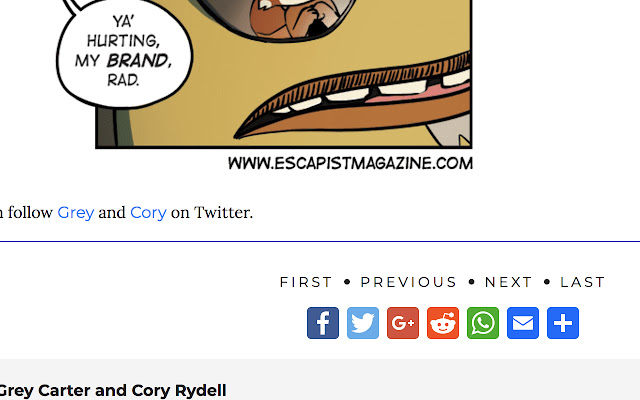Screen dimensions: 640x400
Task: Open more sharing options plus icon
Action: point(563,323)
